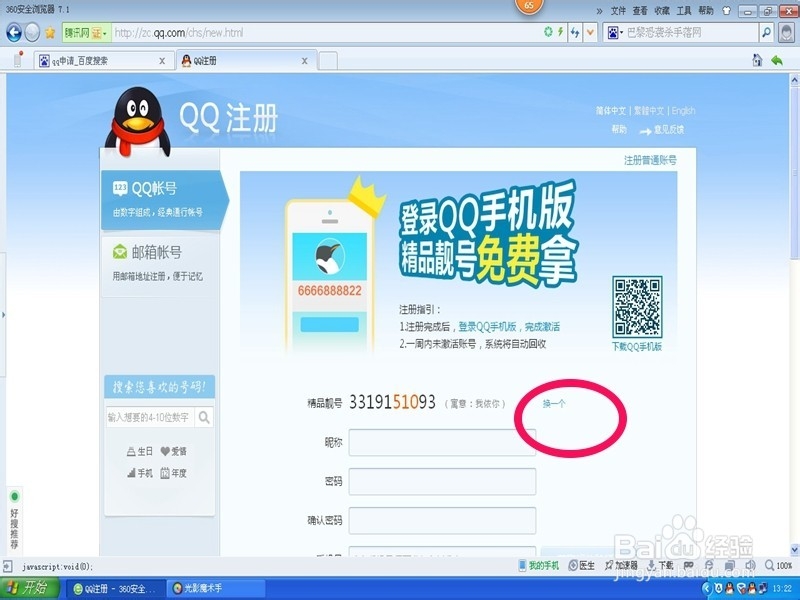Click the 登录QQ手机版,完成激活 link
800x600 pixels.
pos(509,327)
